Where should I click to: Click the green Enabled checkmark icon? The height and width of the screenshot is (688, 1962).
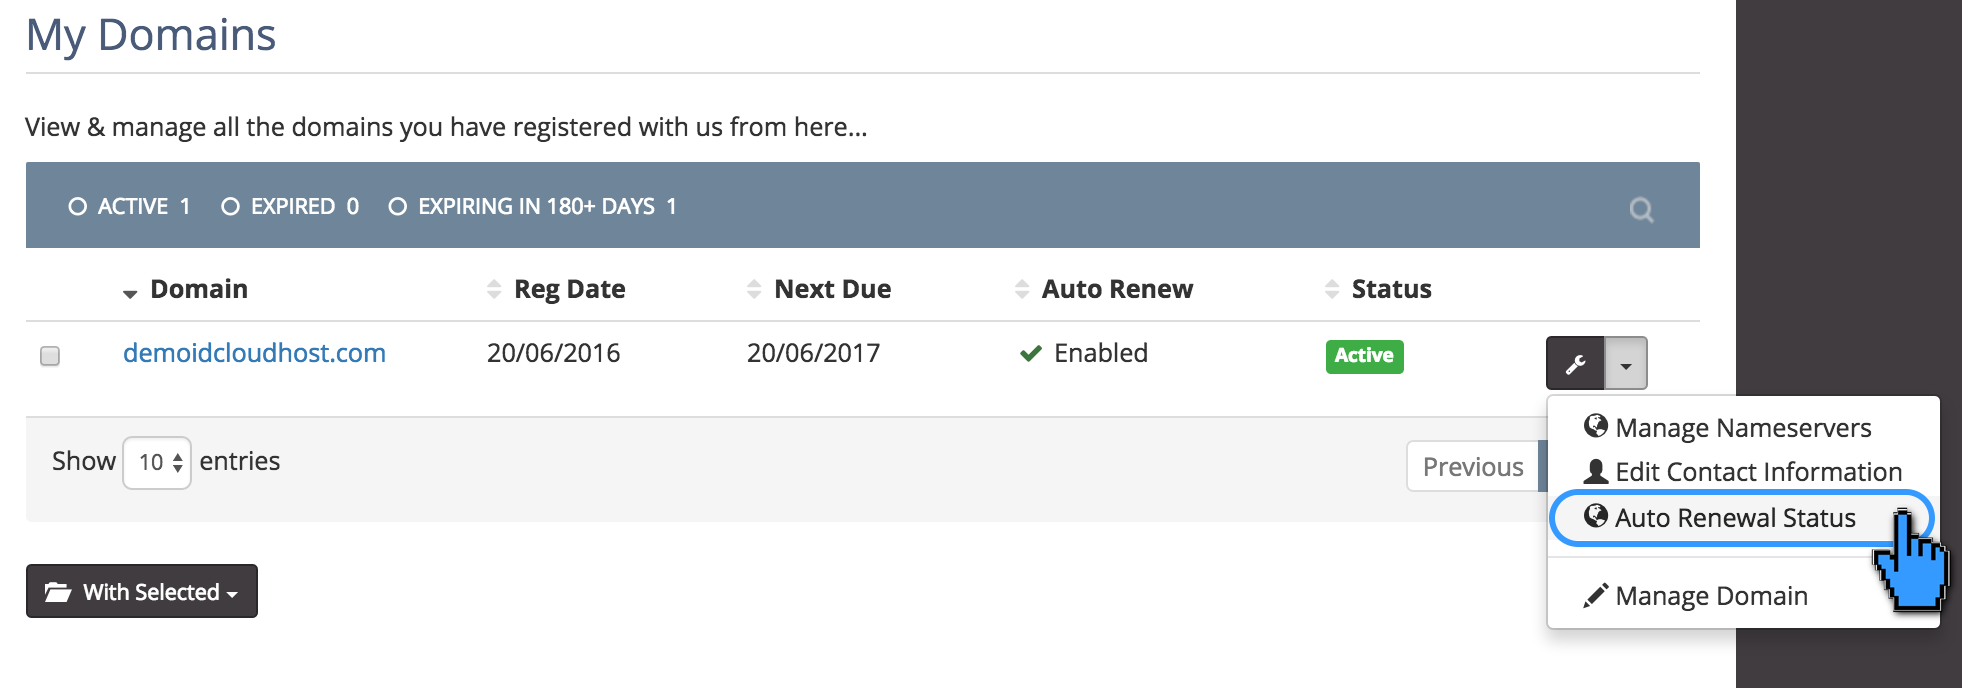1030,354
